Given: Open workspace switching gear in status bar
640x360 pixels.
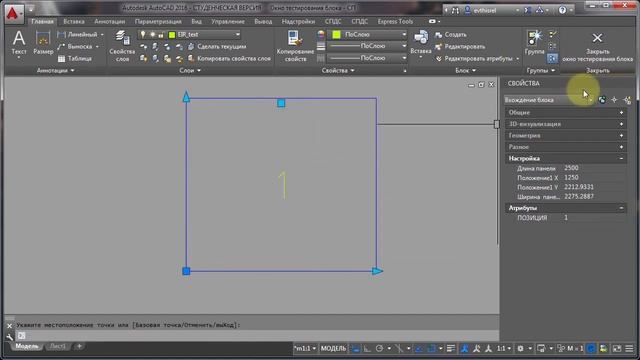Looking at the screenshot, I should [520, 349].
